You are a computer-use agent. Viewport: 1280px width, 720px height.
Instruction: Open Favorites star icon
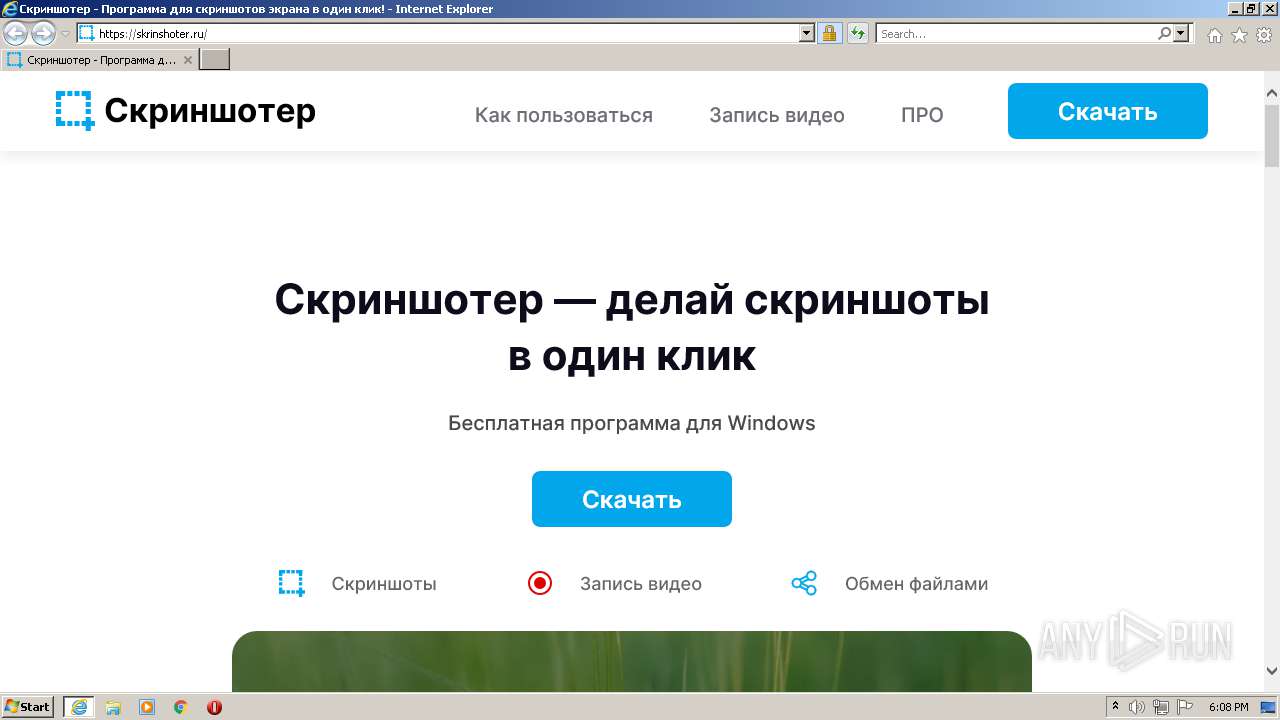click(1239, 34)
